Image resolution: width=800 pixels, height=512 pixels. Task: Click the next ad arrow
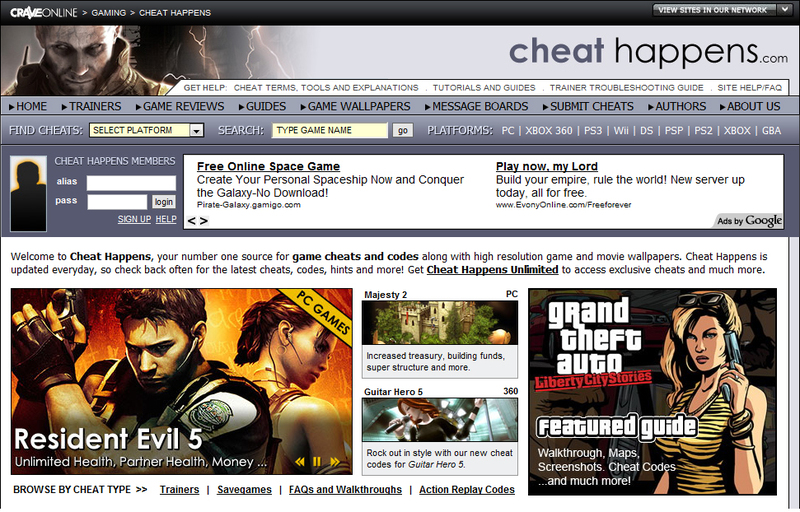point(204,221)
